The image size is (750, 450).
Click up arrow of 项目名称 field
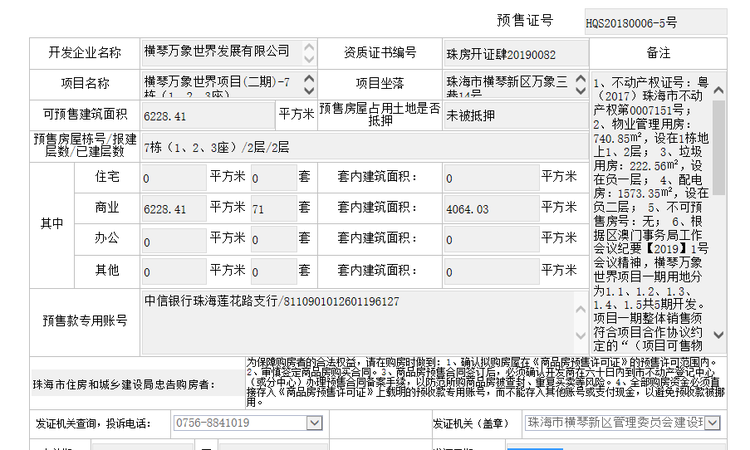(309, 78)
